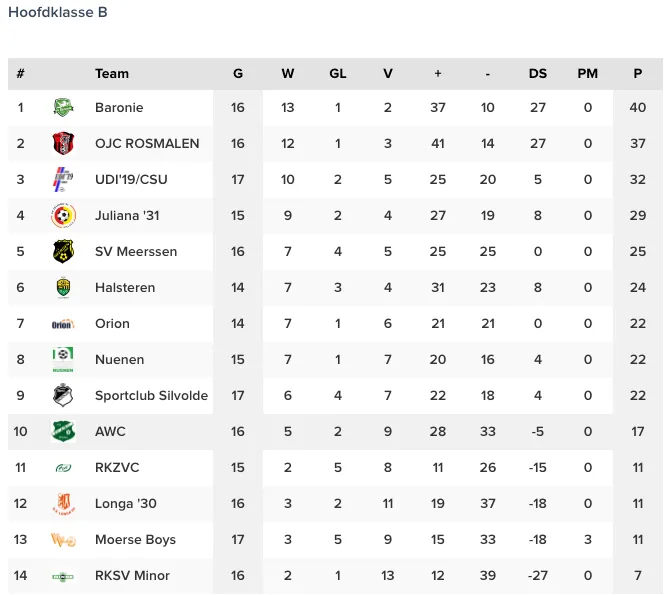Open the Moerse Boys logo
The height and width of the screenshot is (595, 671).
[63, 540]
